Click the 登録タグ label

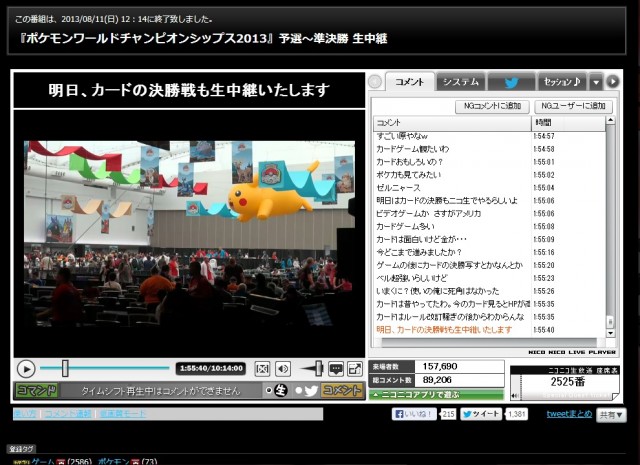click(x=22, y=449)
